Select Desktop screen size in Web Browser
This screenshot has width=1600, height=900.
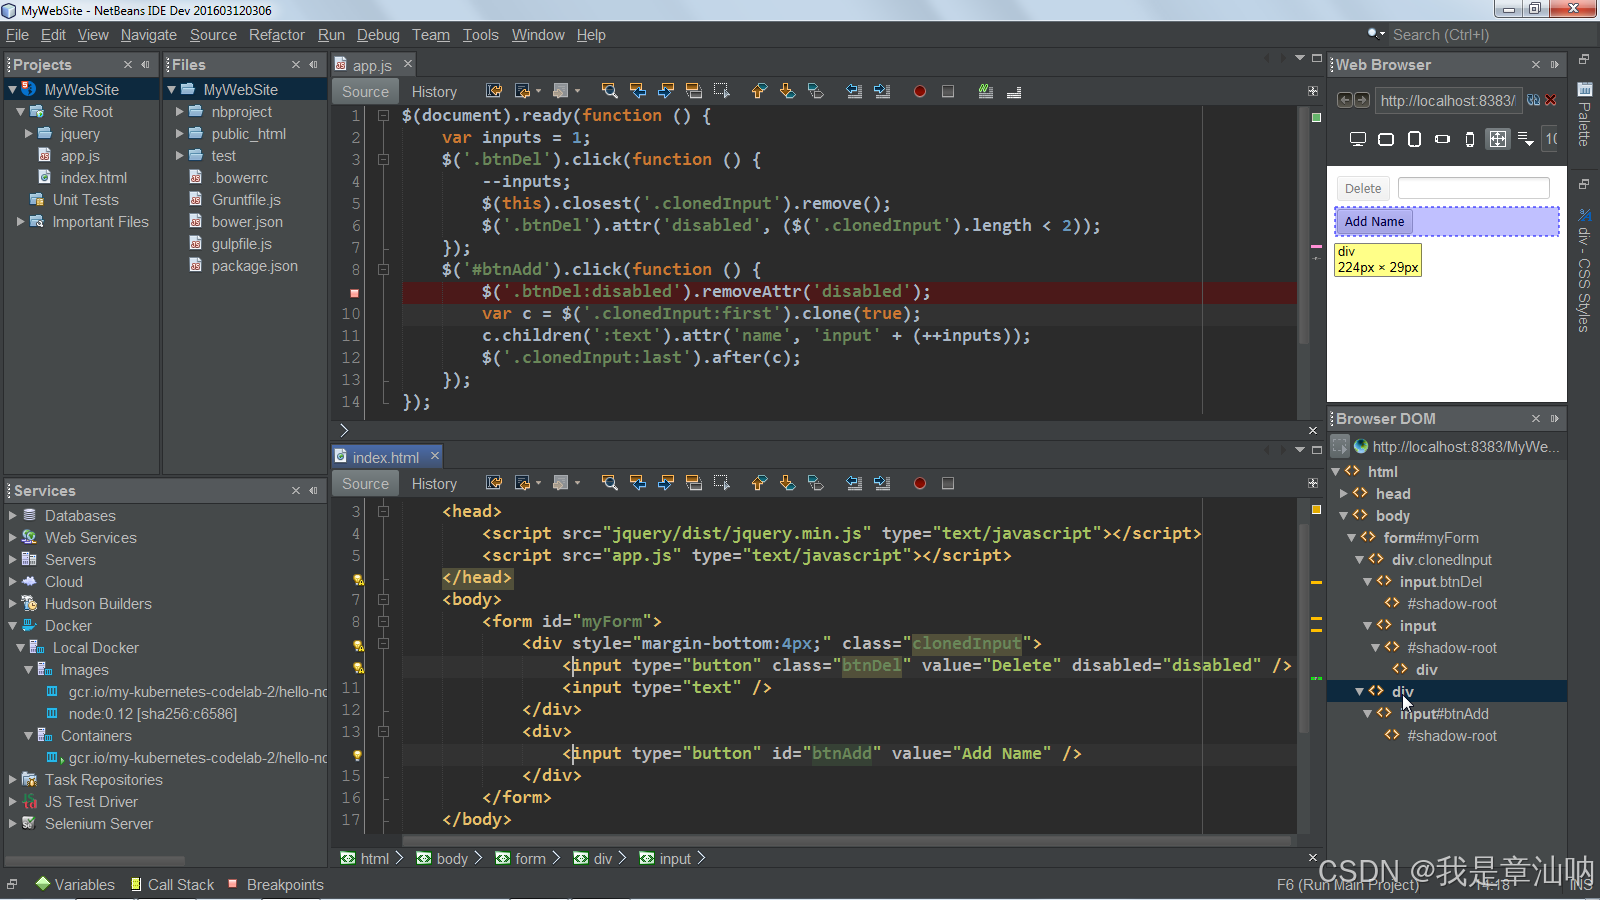pos(1357,139)
